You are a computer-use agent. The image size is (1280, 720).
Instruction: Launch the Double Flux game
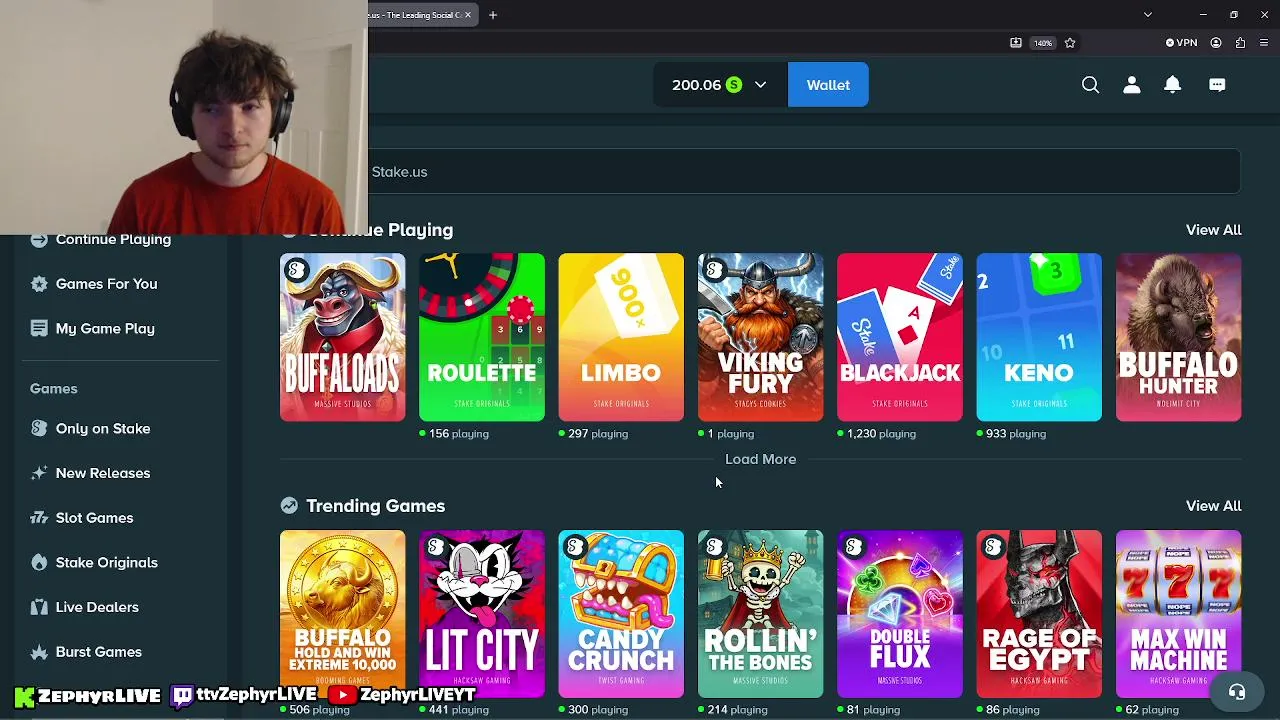pos(900,614)
